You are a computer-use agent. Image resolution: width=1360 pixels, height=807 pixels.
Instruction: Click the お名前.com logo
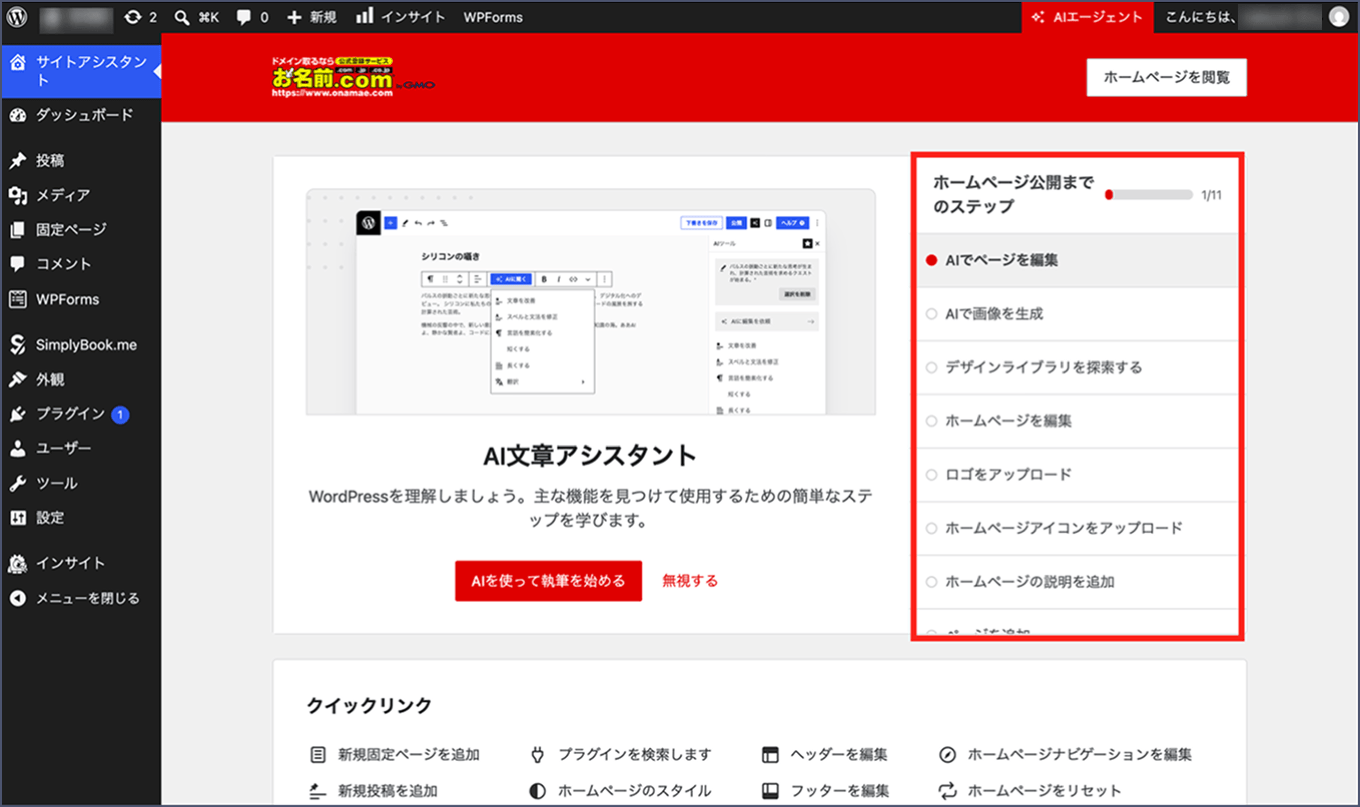[353, 77]
